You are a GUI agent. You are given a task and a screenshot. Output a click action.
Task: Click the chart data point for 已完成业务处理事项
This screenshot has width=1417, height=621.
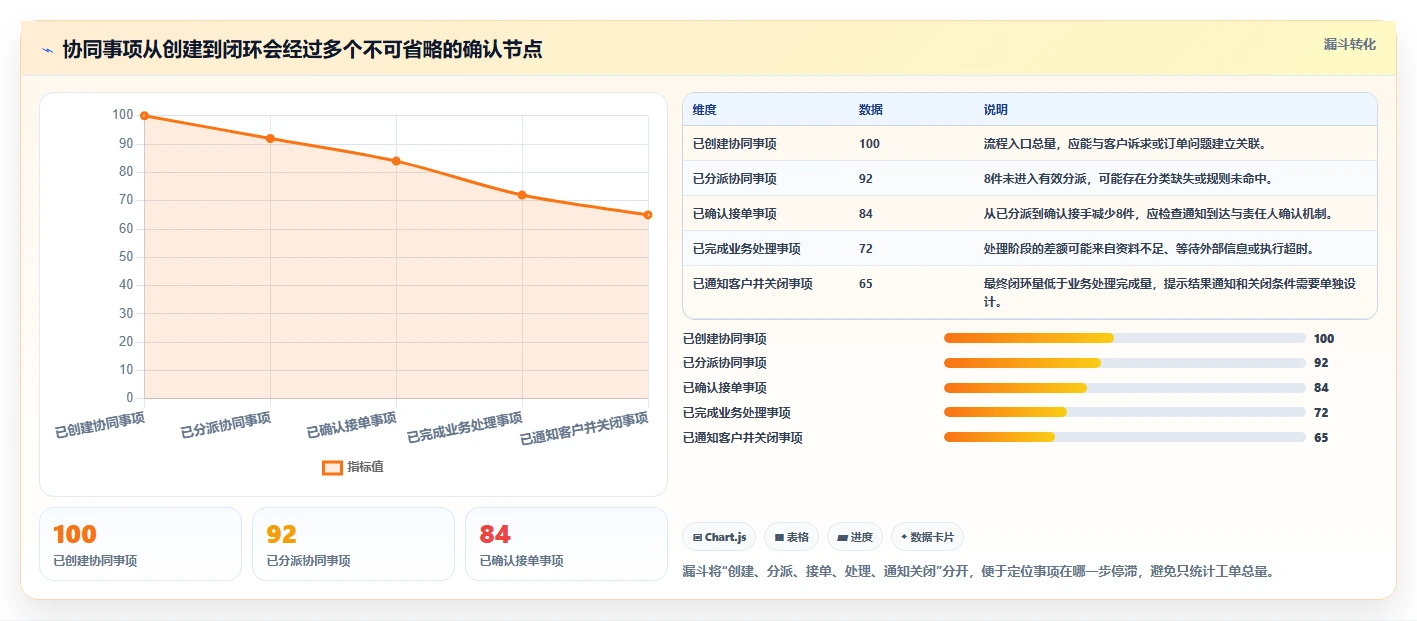click(x=522, y=195)
